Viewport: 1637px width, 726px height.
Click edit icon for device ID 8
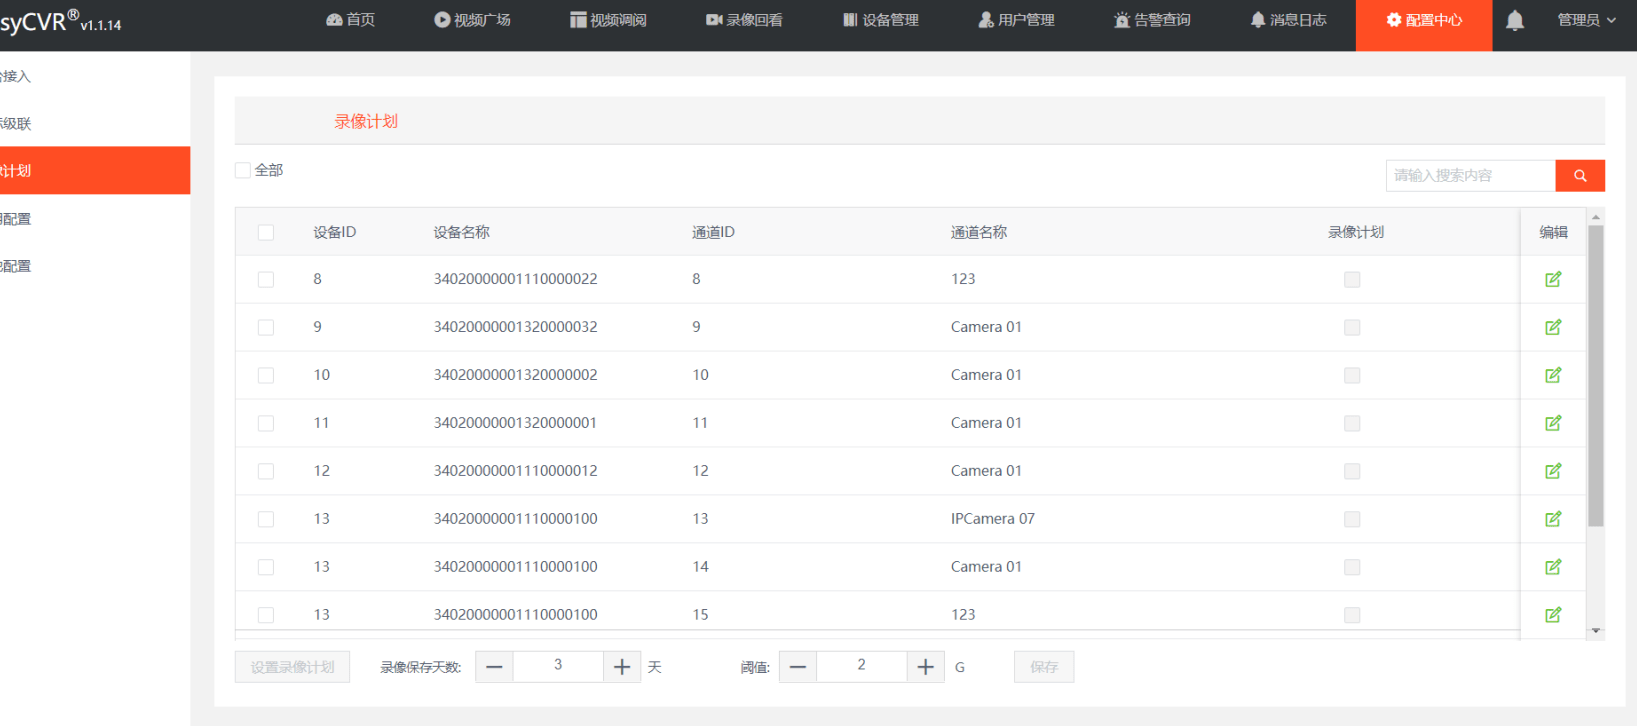[1552, 280]
